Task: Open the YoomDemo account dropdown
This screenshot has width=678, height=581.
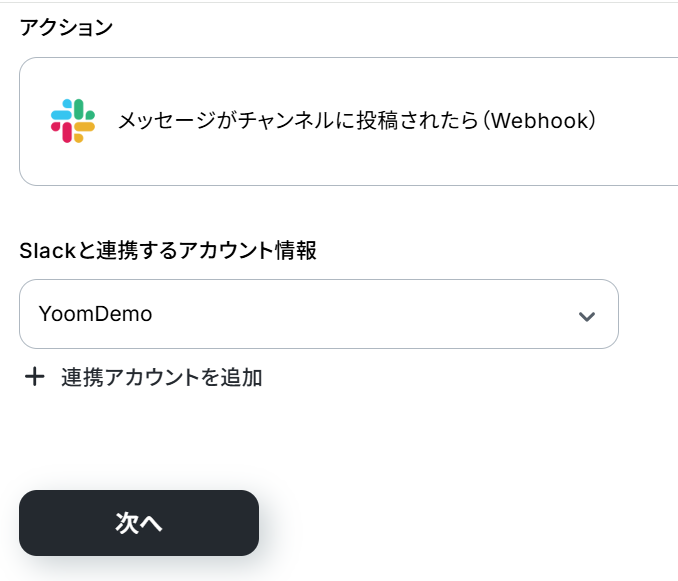Action: (319, 314)
